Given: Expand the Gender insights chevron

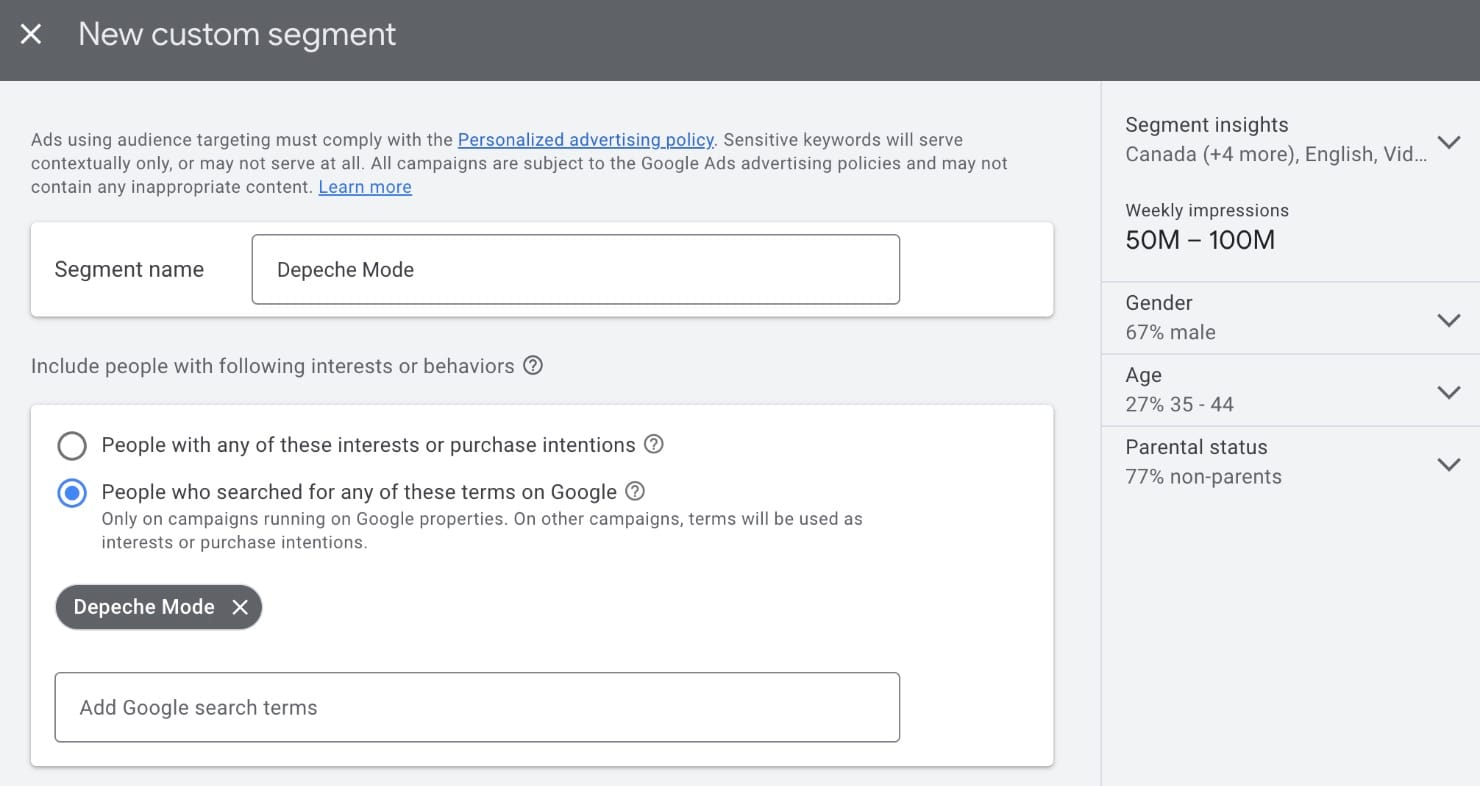Looking at the screenshot, I should coord(1447,320).
